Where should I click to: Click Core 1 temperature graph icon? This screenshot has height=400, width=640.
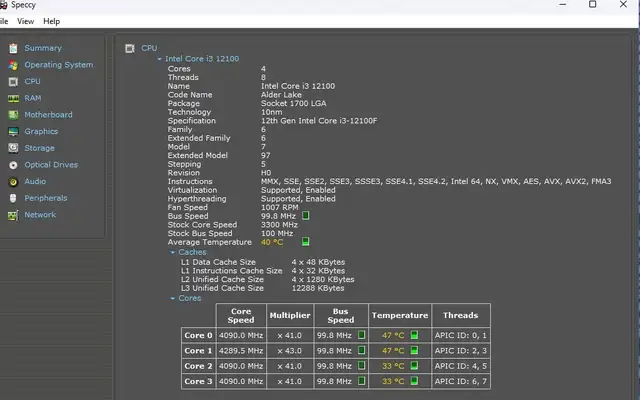click(x=414, y=350)
